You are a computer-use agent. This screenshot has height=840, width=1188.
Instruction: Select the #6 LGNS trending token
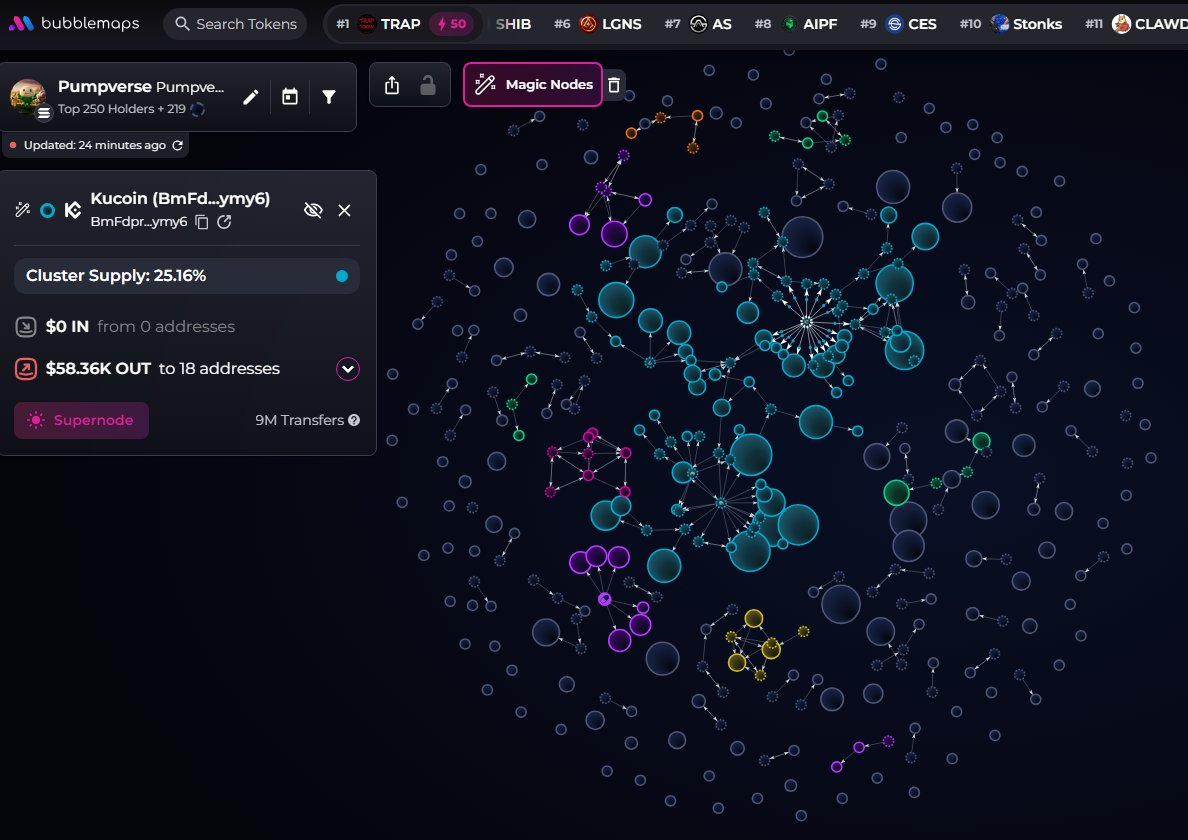[598, 24]
